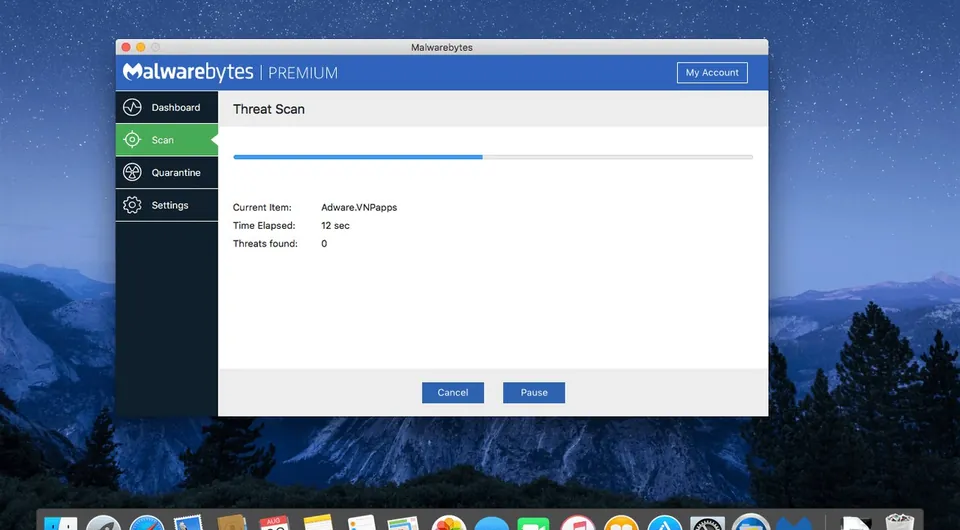Image resolution: width=960 pixels, height=530 pixels.
Task: Open Safari from the Dock
Action: pyautogui.click(x=147, y=523)
